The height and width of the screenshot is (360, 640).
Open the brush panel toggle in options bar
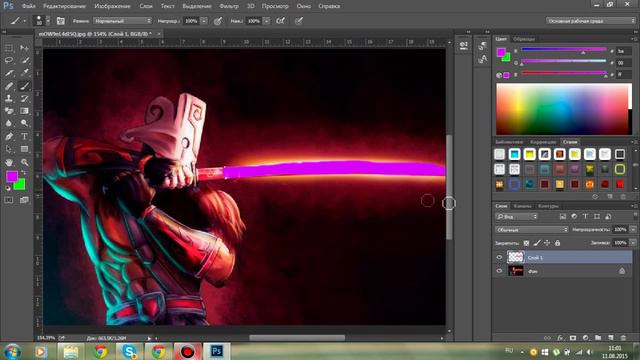[60, 21]
